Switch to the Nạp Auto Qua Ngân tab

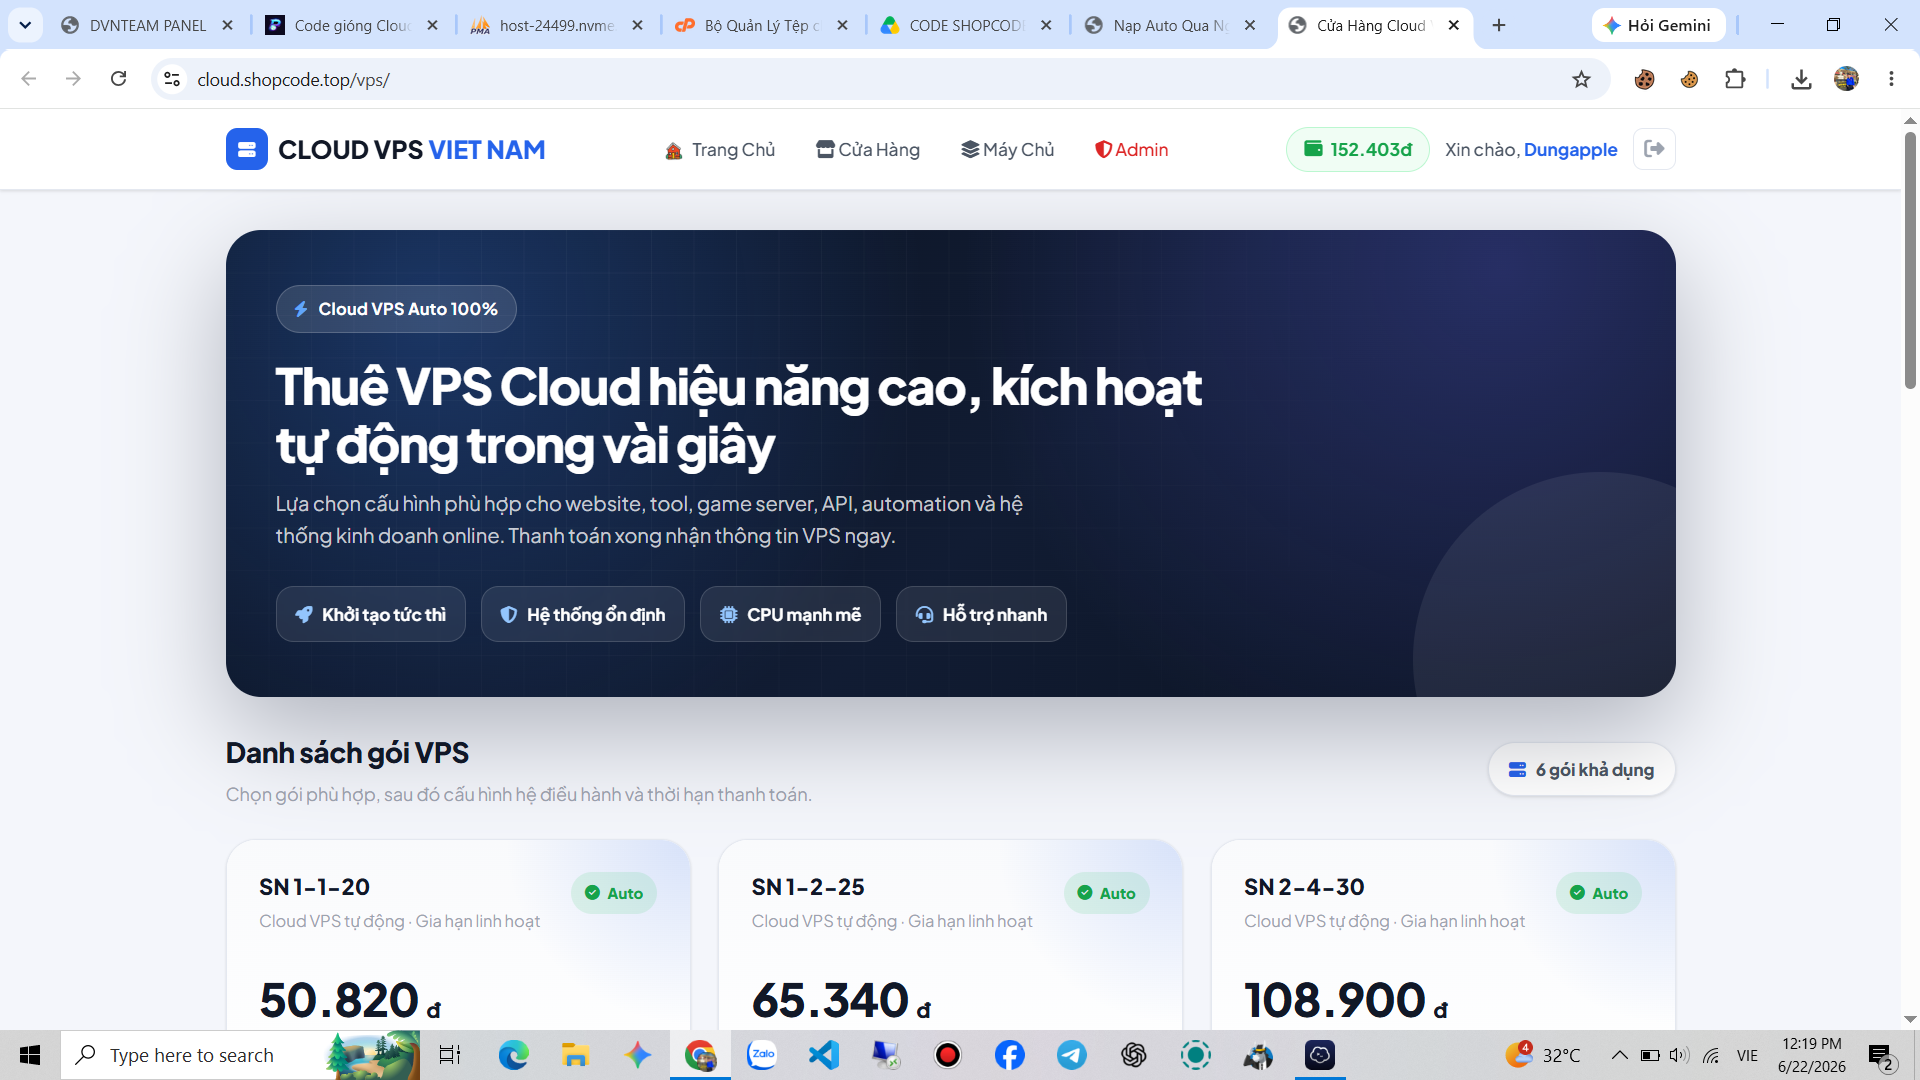pyautogui.click(x=1171, y=25)
